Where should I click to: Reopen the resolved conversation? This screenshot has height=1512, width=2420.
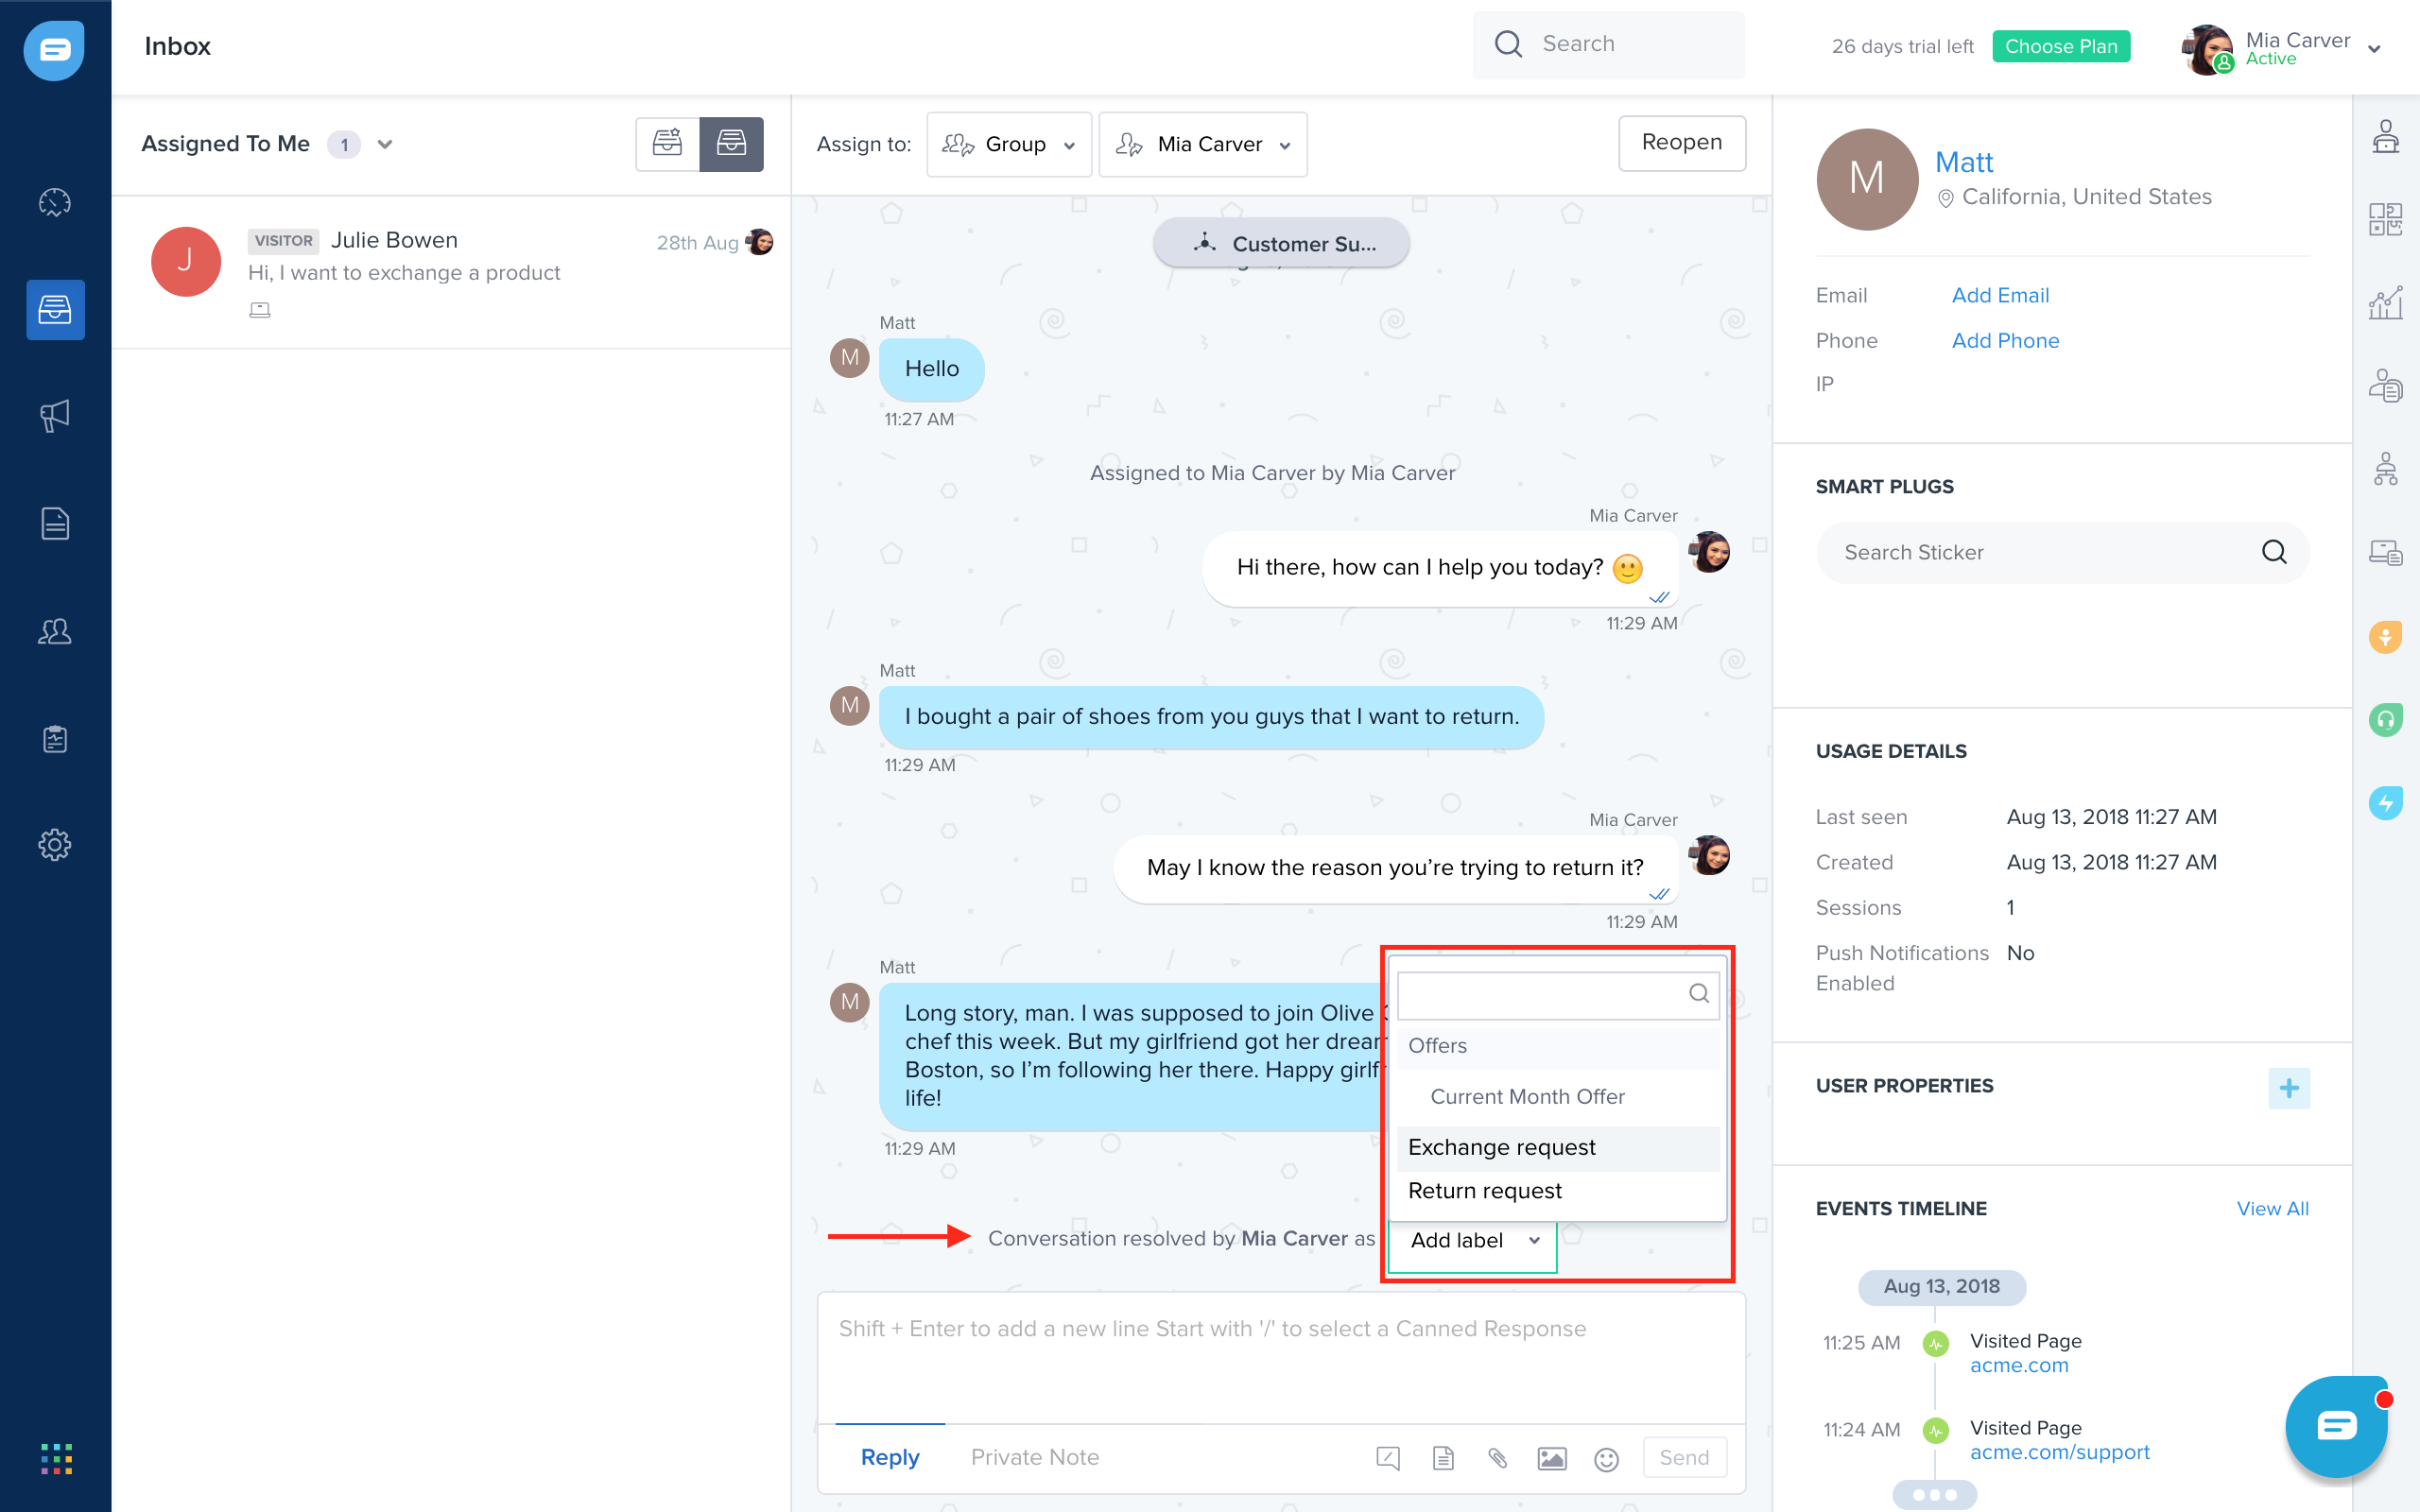1682,143
